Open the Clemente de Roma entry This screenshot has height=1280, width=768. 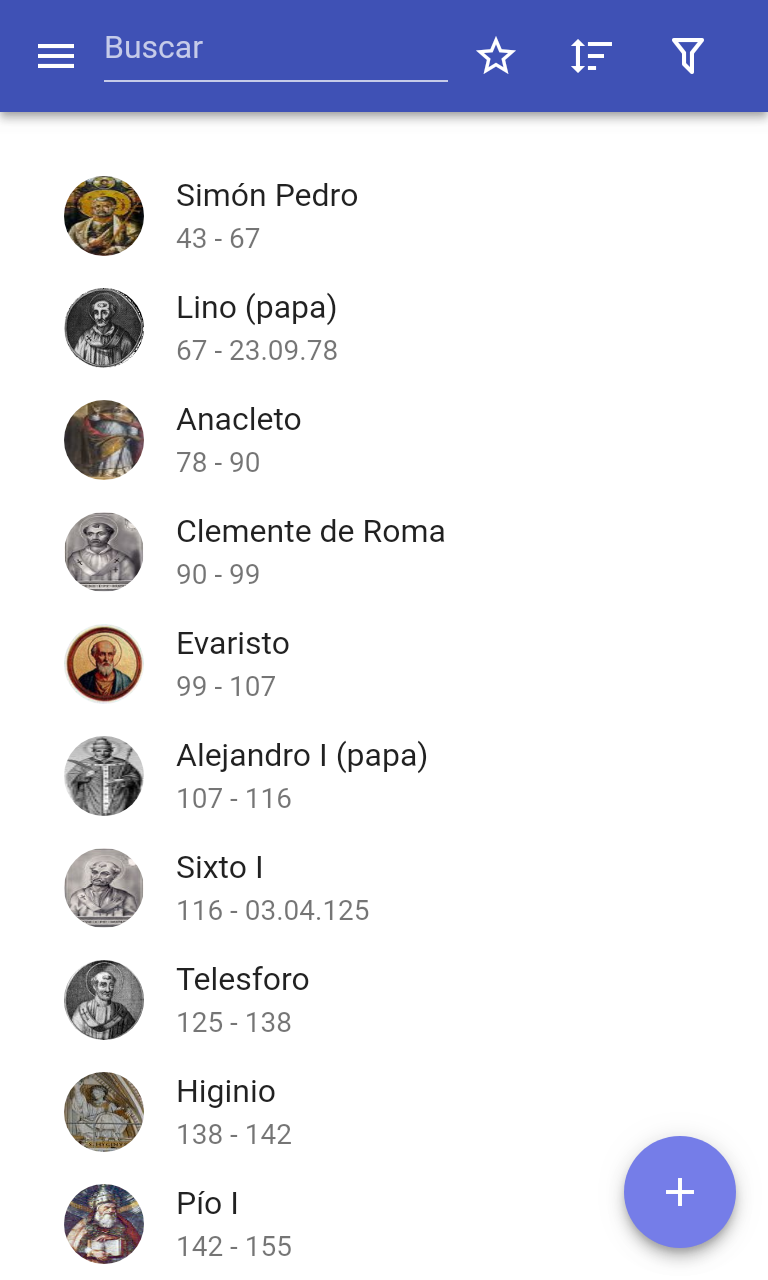pos(384,552)
